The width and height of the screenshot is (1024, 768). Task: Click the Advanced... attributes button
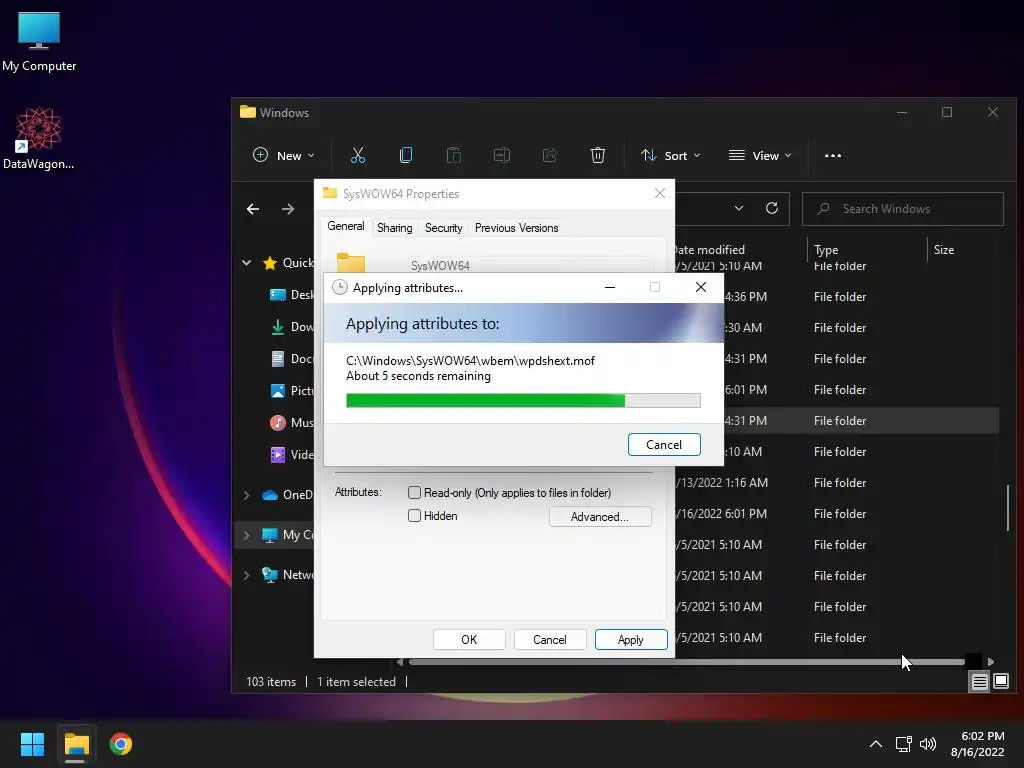pos(600,517)
